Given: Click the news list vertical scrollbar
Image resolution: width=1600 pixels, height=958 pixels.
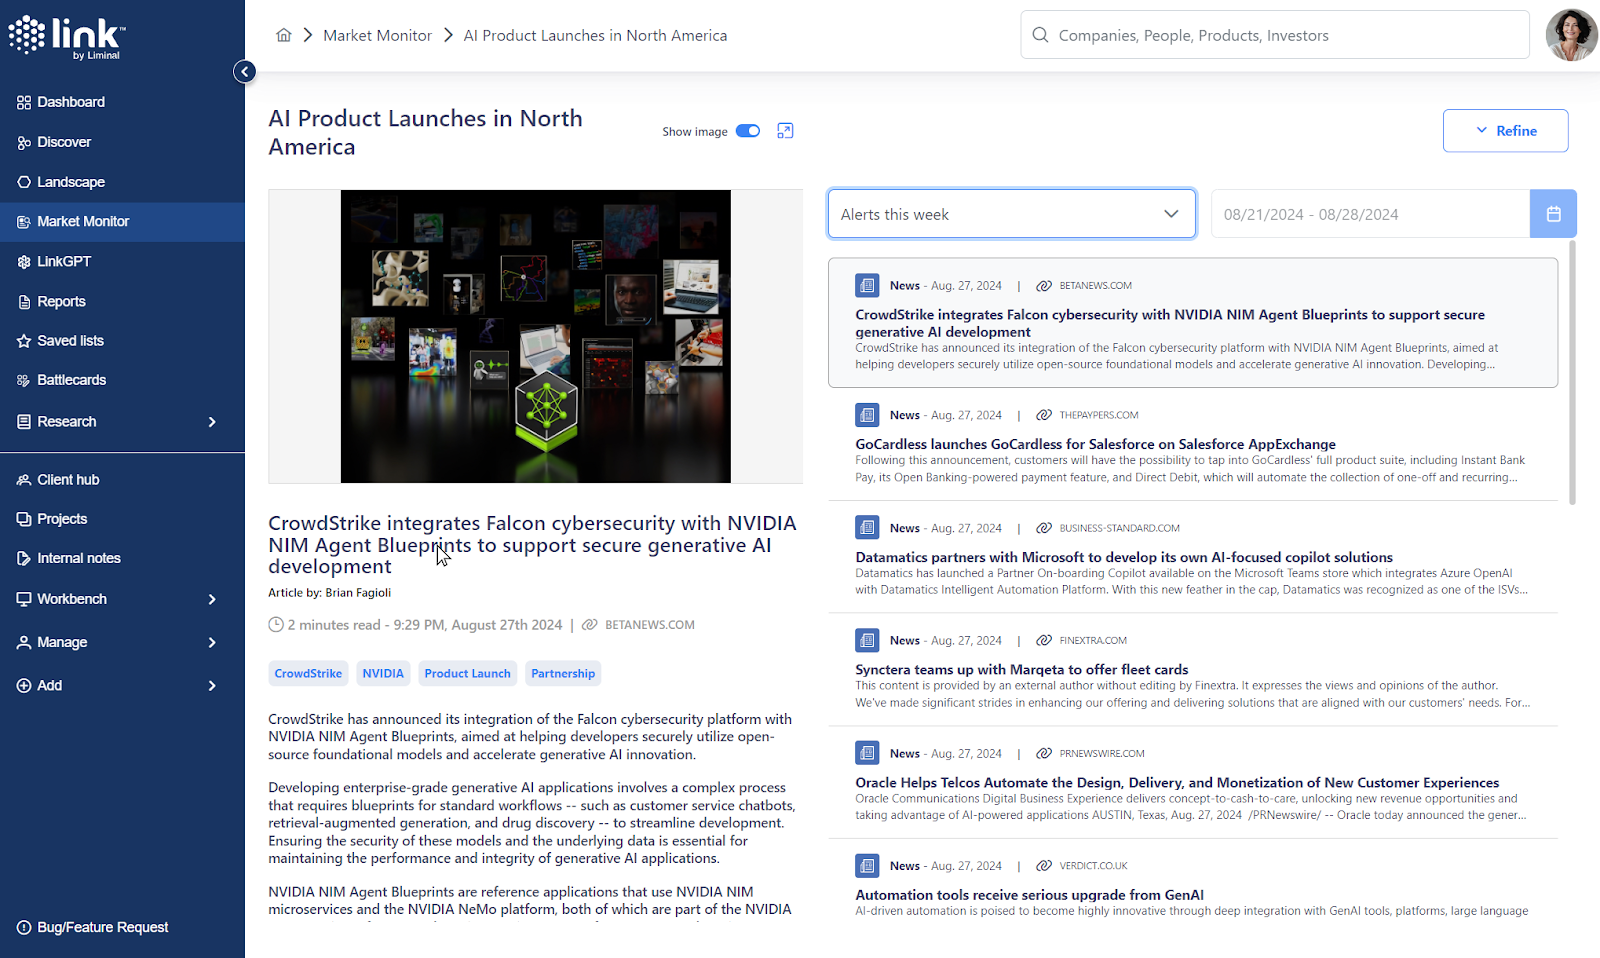Looking at the screenshot, I should pyautogui.click(x=1572, y=372).
